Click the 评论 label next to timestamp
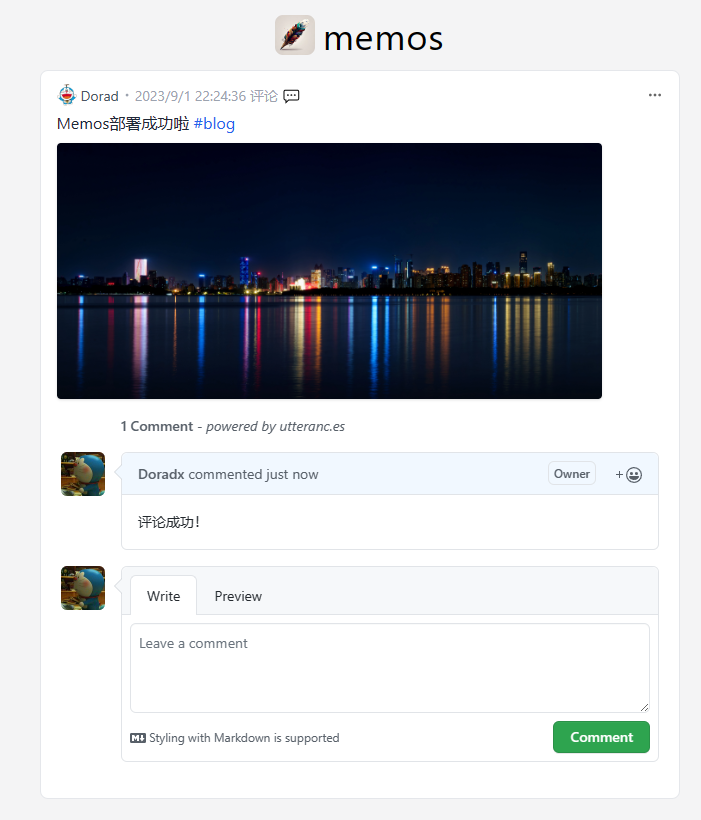The height and width of the screenshot is (820, 701). 264,96
